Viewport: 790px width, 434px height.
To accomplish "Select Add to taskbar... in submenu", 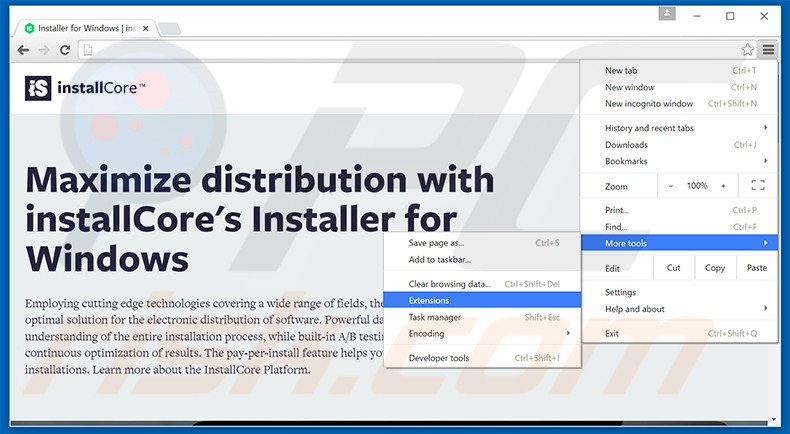I will (482, 260).
